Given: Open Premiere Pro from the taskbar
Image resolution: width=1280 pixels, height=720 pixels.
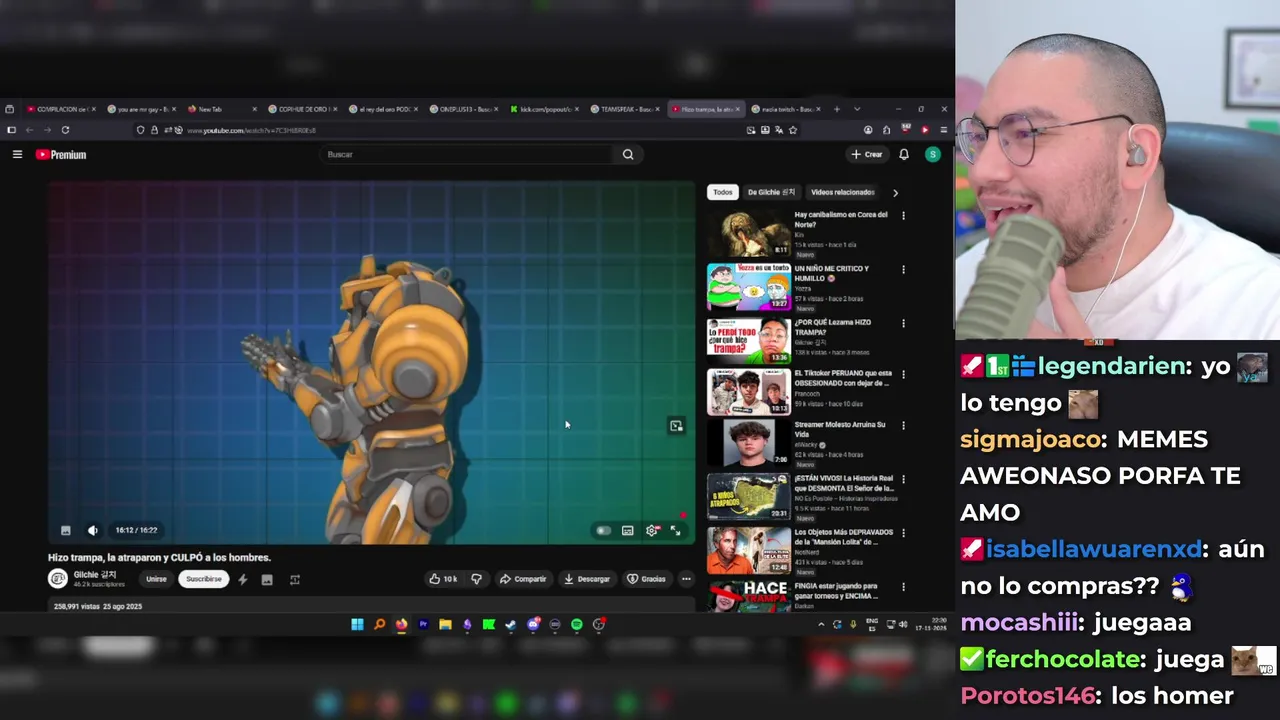Looking at the screenshot, I should point(423,624).
